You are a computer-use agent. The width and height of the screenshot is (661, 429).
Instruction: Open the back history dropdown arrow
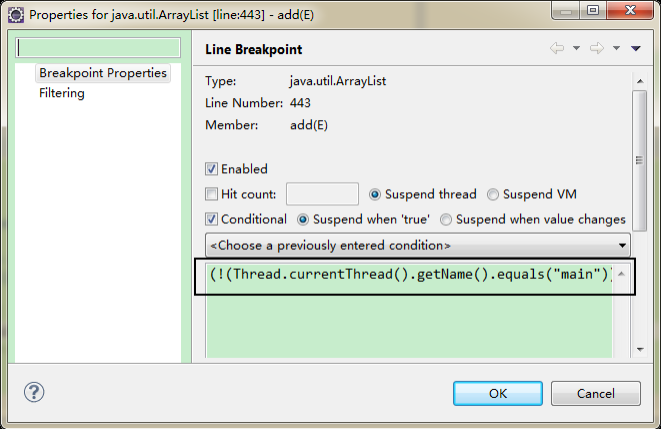[576, 48]
